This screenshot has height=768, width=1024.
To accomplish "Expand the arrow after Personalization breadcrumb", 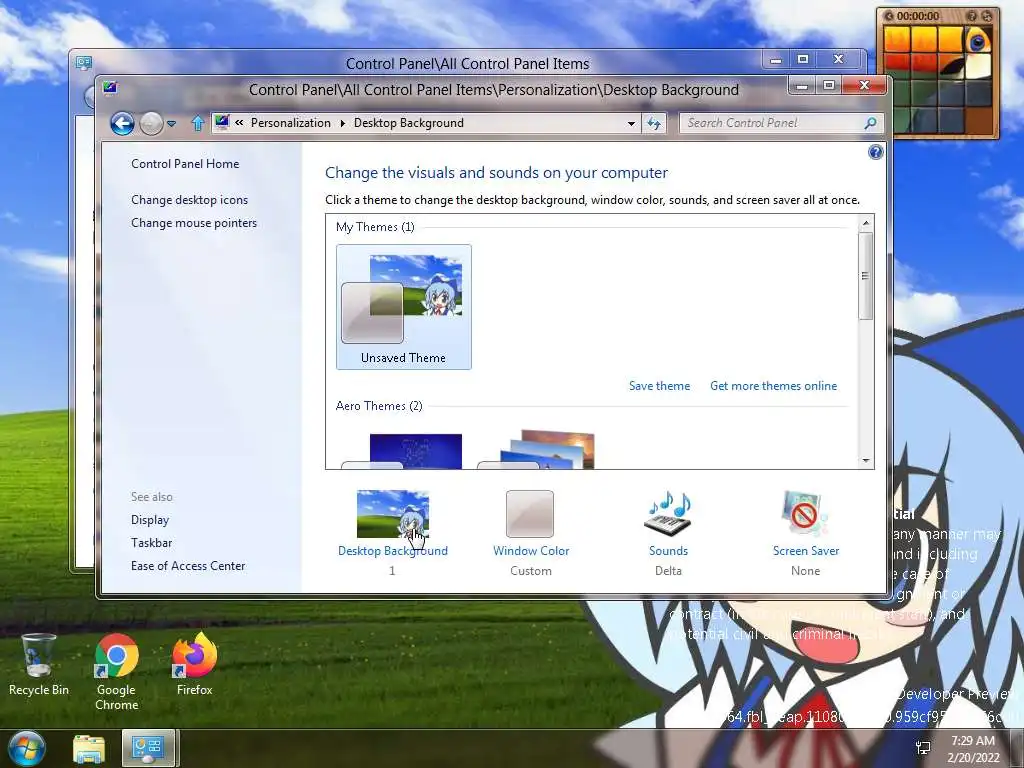I will (342, 123).
